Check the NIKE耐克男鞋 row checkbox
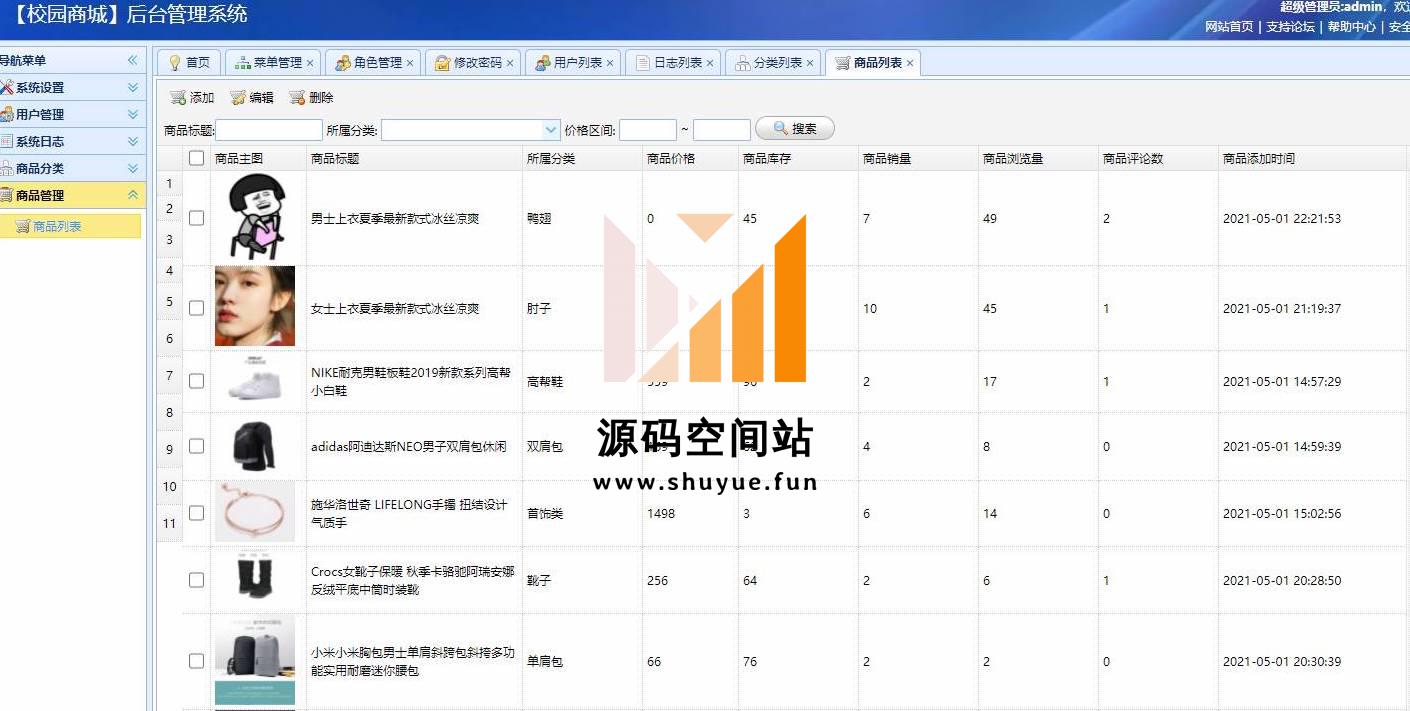Image resolution: width=1410 pixels, height=711 pixels. 196,381
